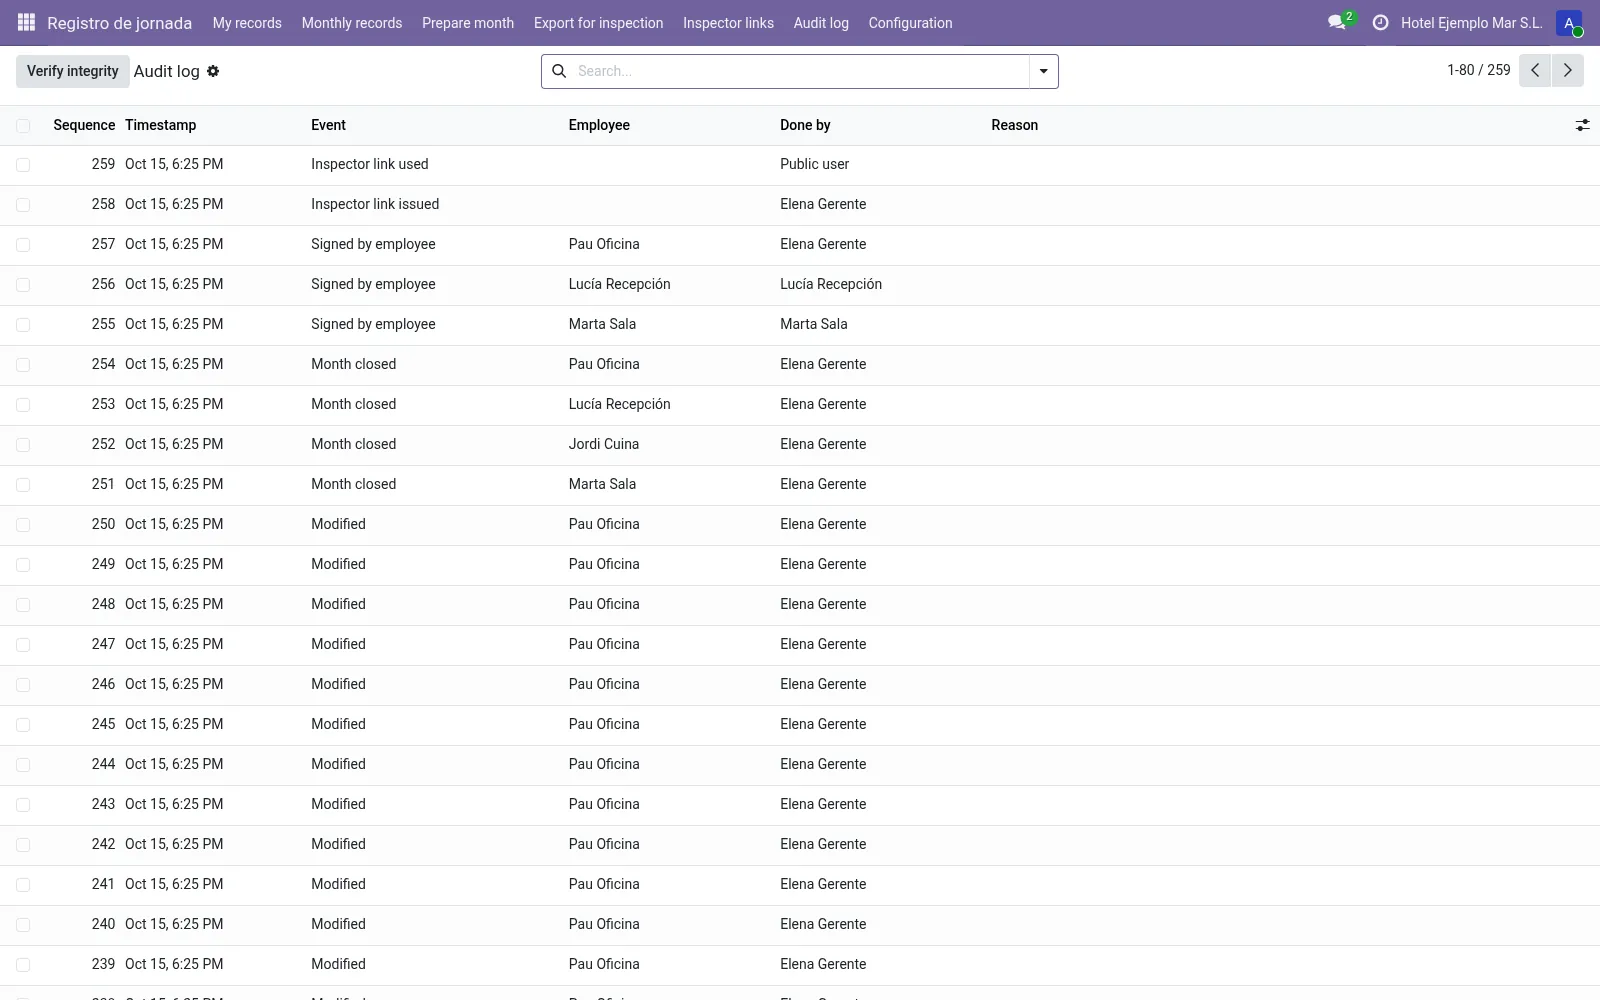Sort by the Sequence column header

(84, 125)
